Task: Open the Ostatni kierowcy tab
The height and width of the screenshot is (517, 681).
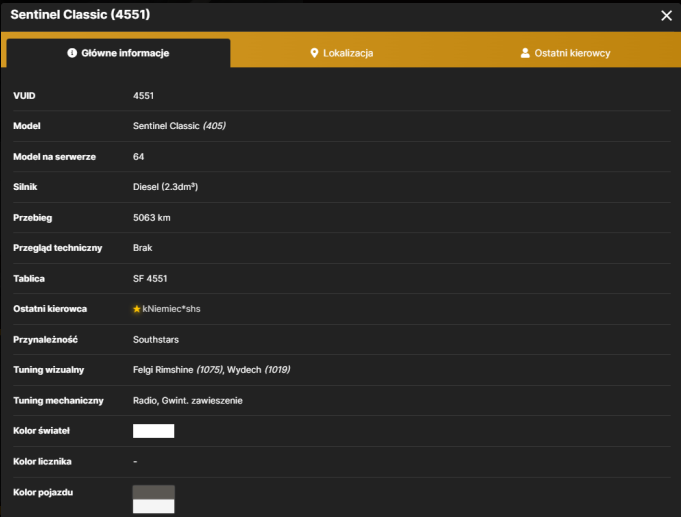Action: [565, 53]
